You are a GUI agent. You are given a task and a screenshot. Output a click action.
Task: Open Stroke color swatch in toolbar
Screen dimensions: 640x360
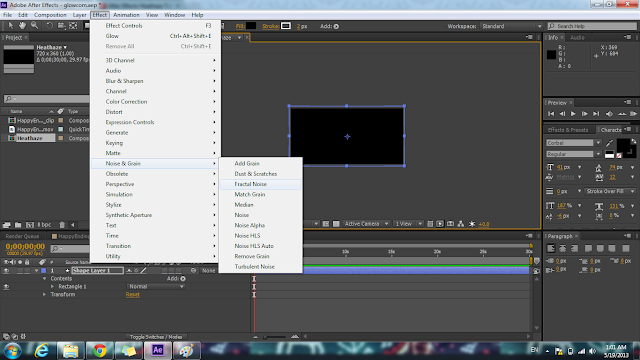[x=286, y=26]
